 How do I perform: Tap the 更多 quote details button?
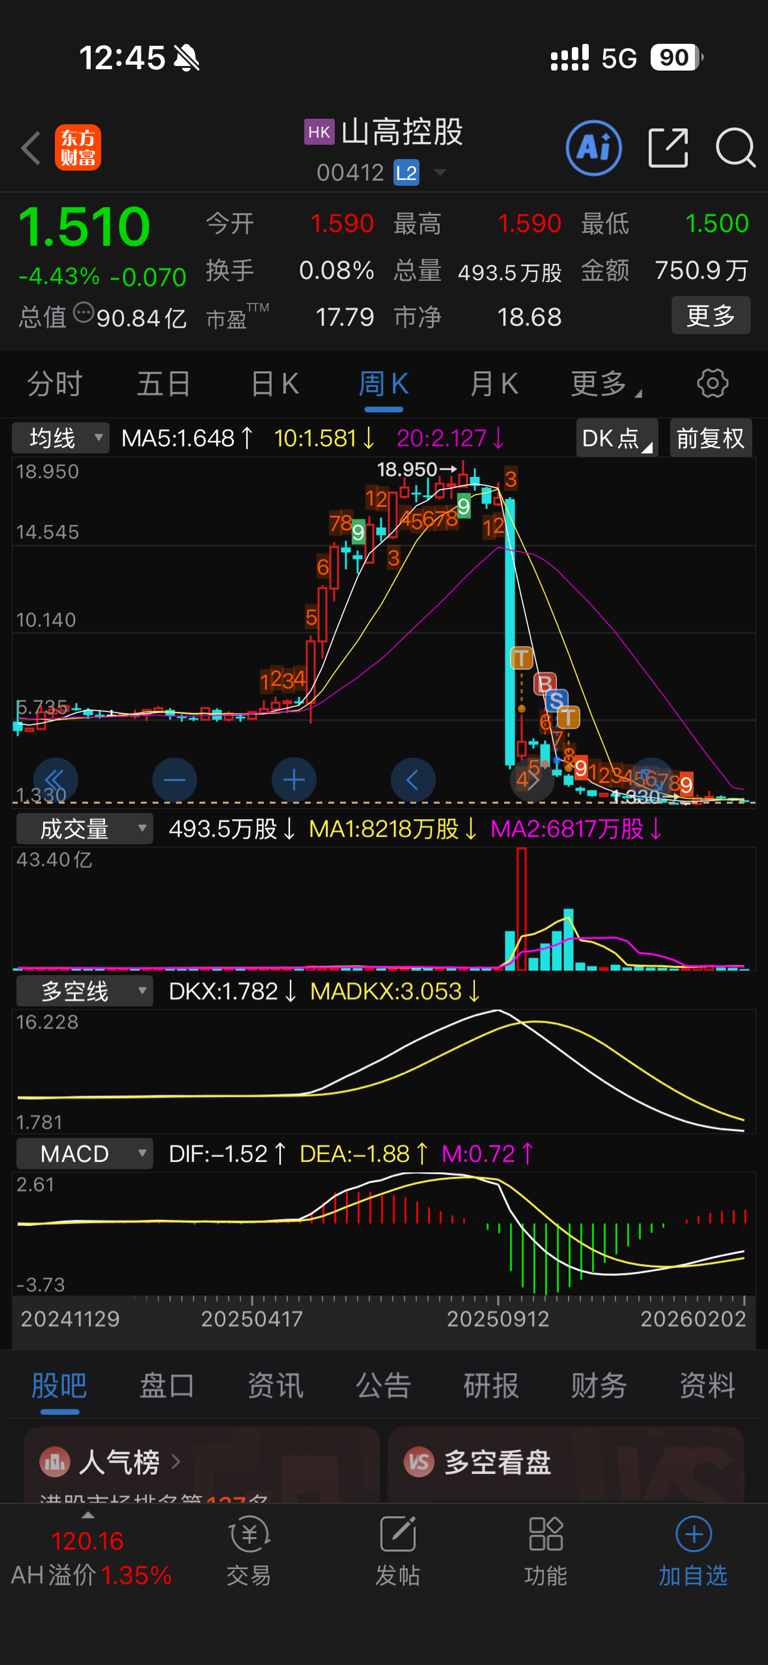click(711, 316)
